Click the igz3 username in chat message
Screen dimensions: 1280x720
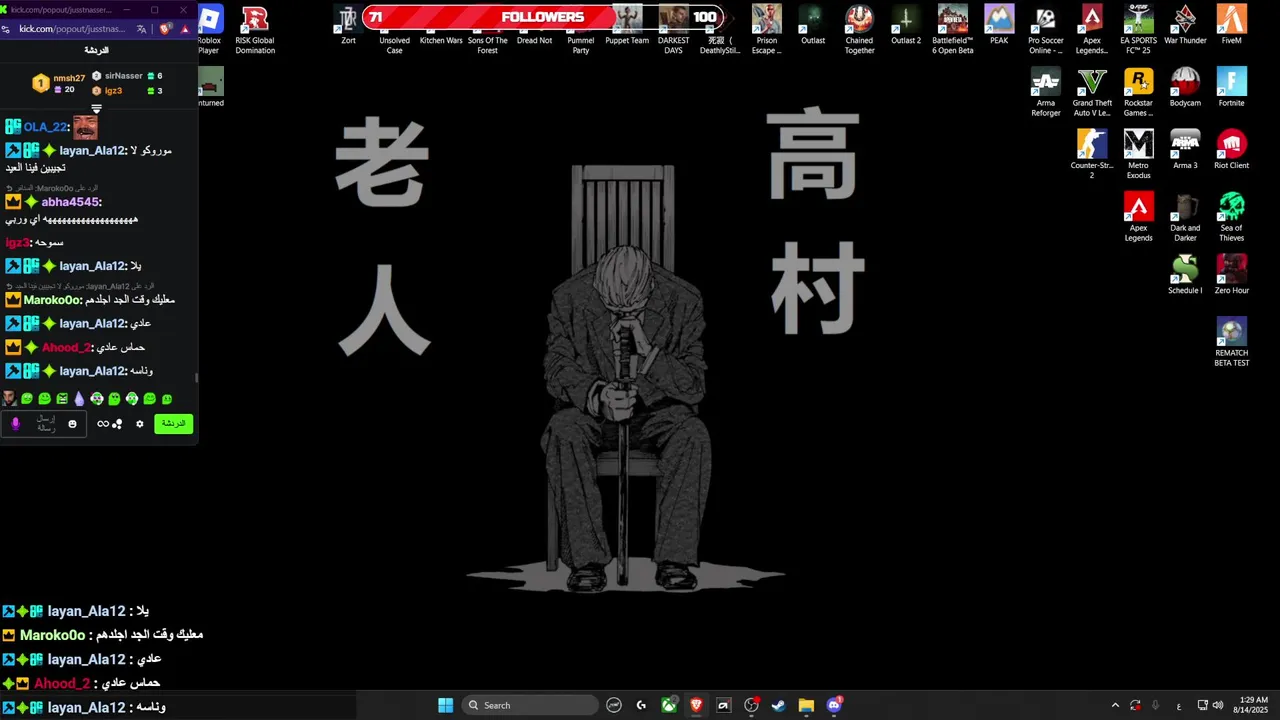click(x=16, y=243)
